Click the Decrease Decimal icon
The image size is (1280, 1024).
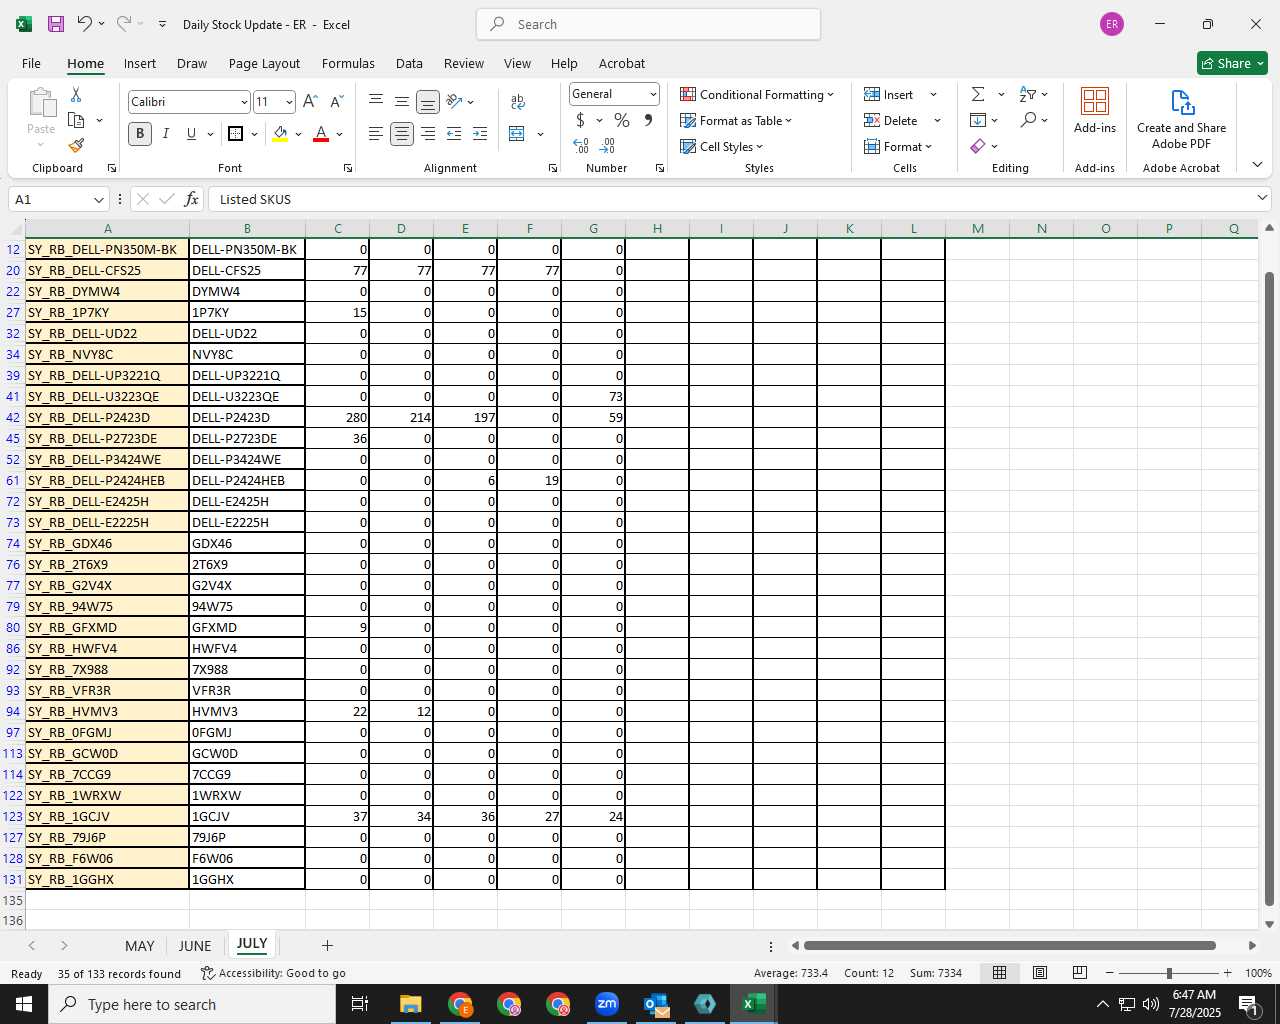coord(608,146)
